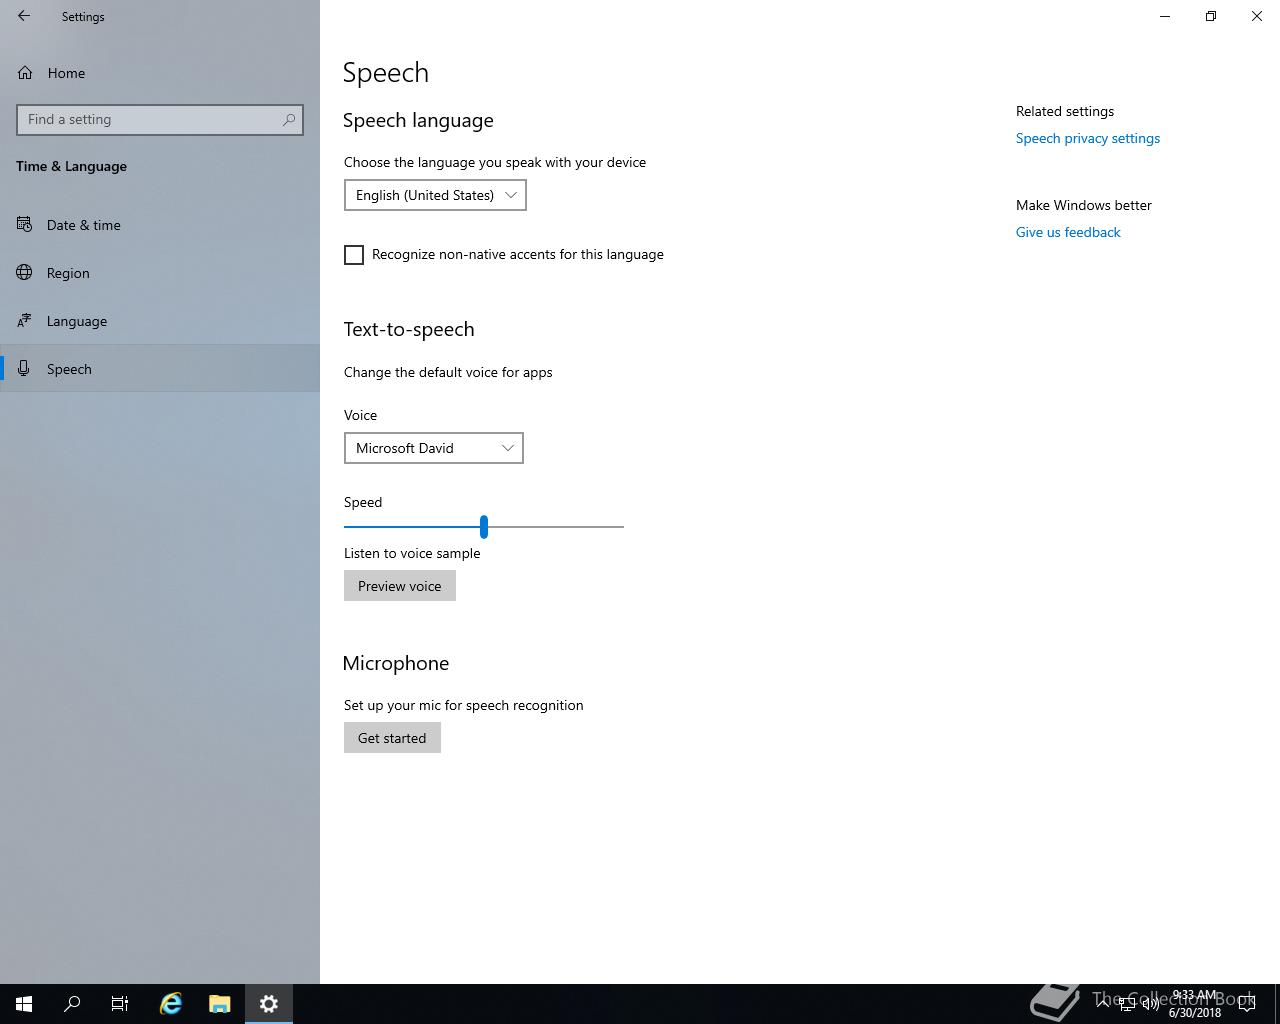Screen dimensions: 1280x1024
Task: Open taskbar Search
Action: [x=72, y=1004]
